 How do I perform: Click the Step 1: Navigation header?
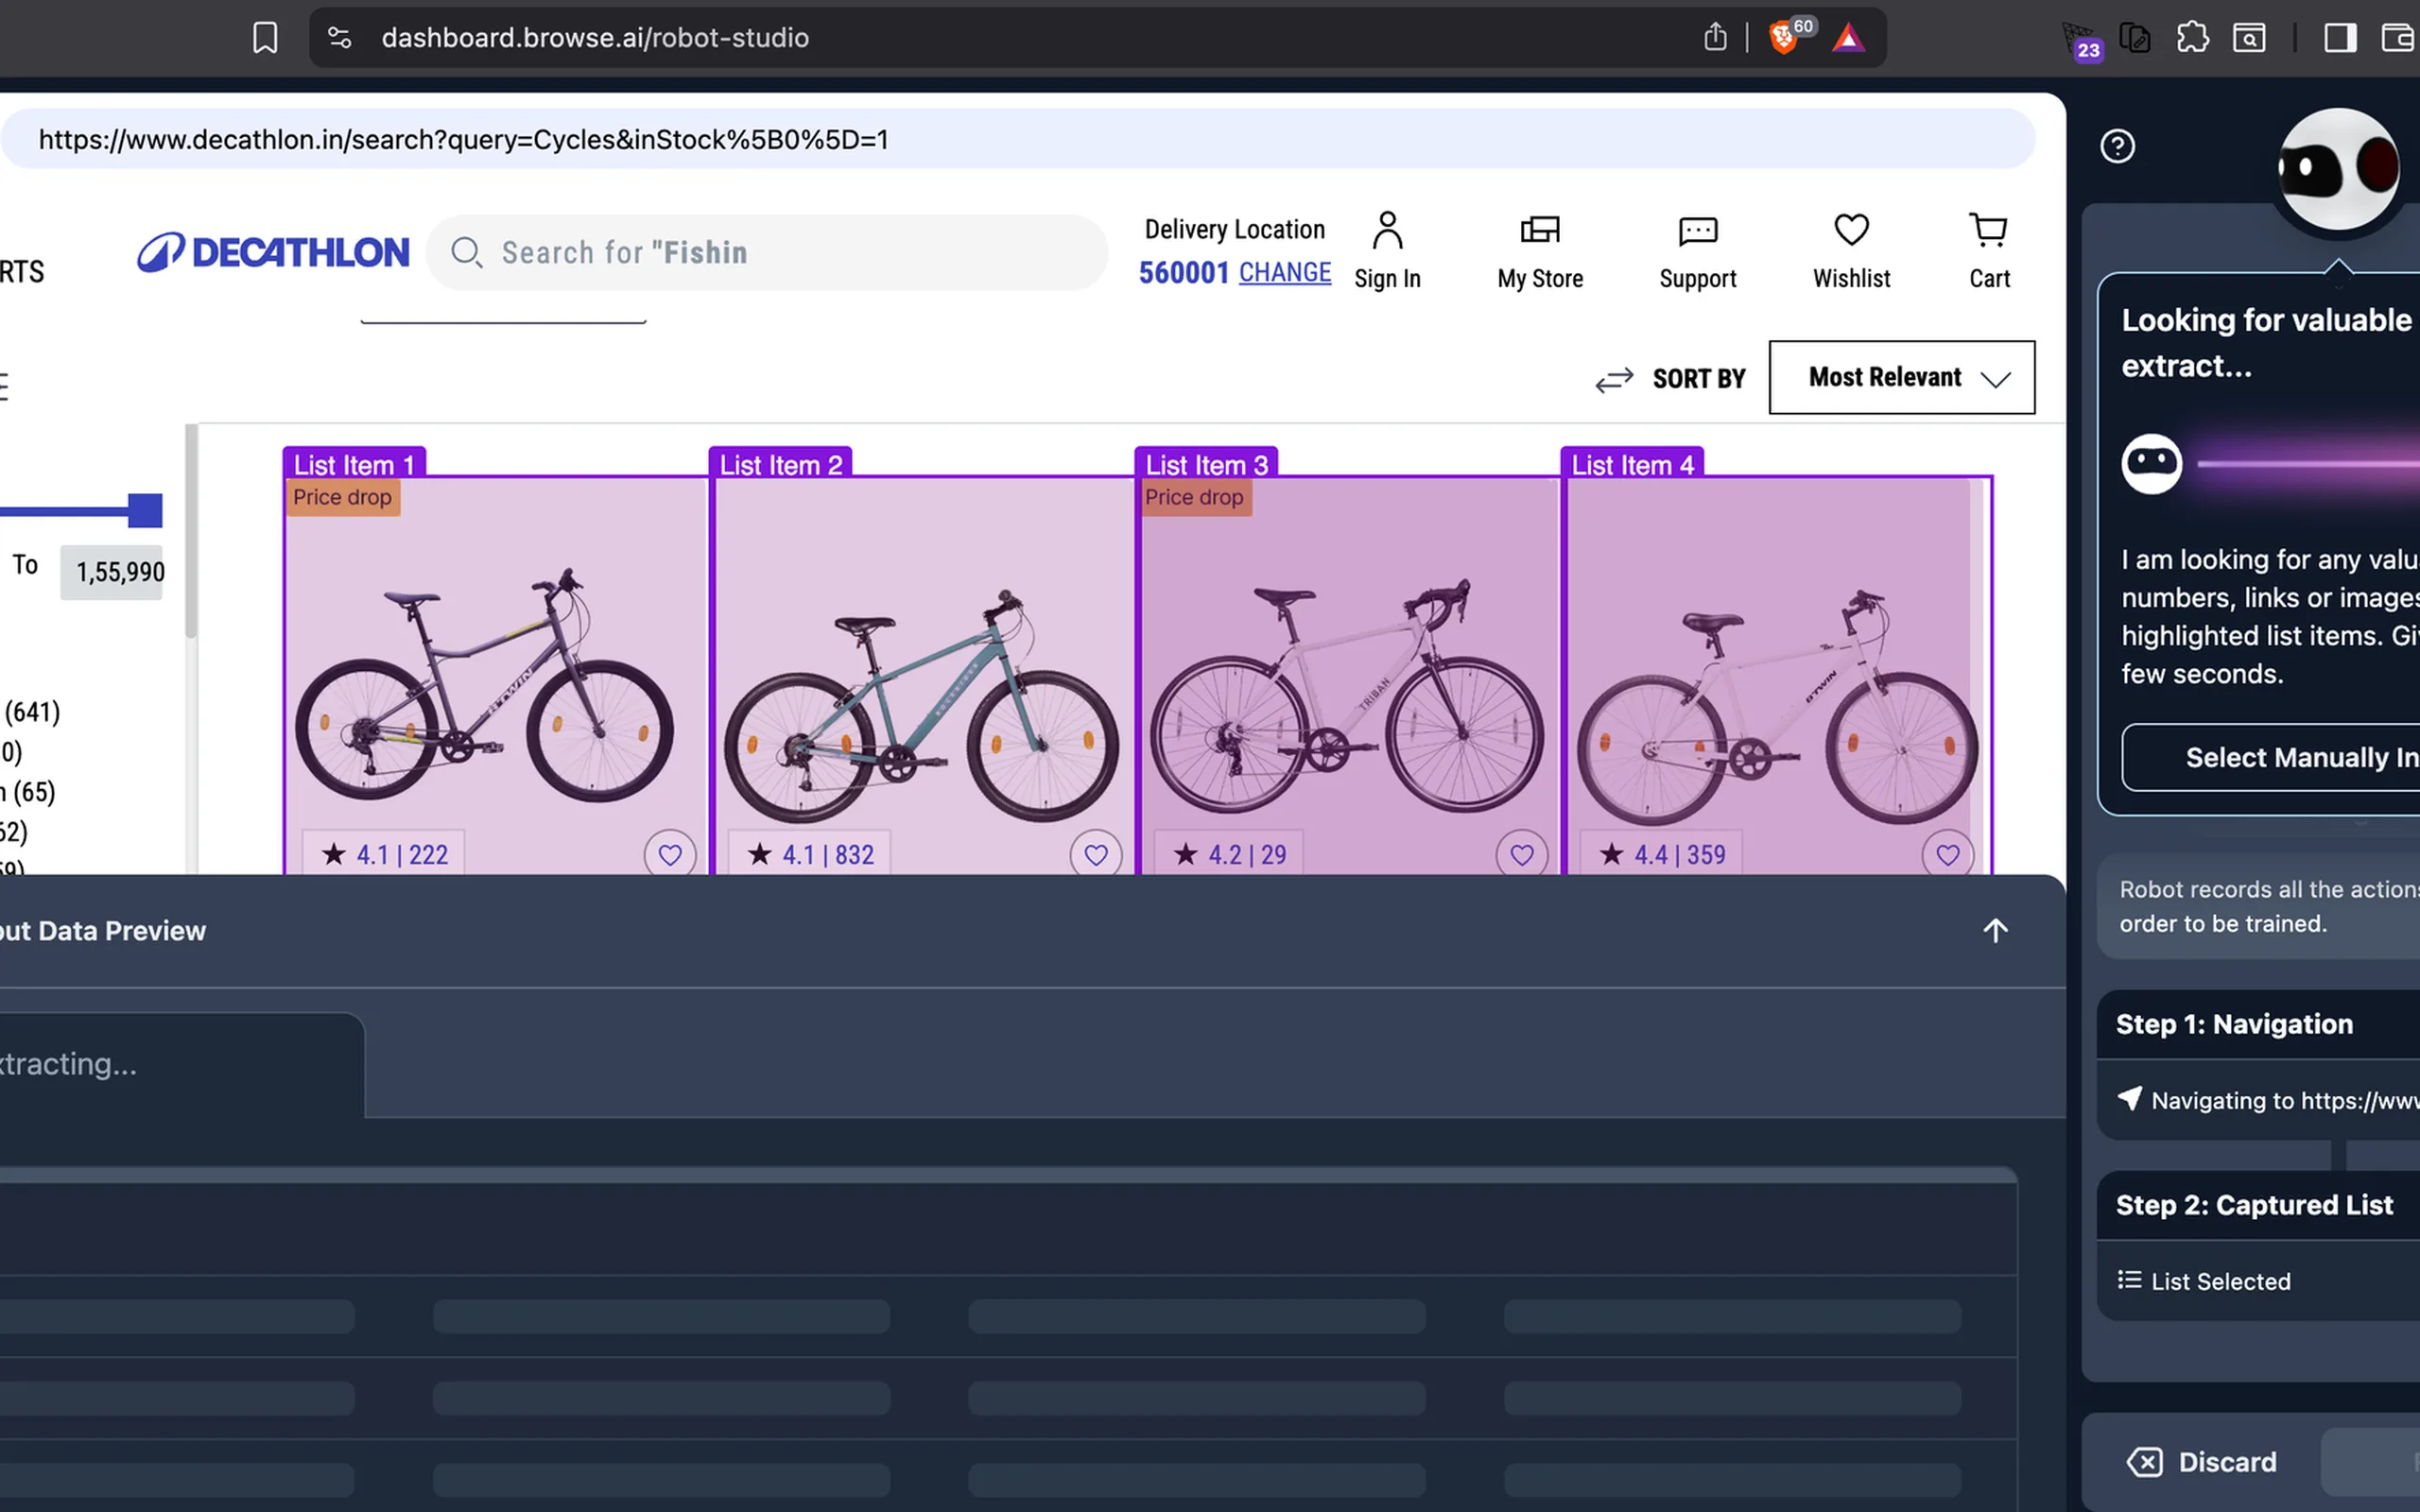click(2234, 1024)
